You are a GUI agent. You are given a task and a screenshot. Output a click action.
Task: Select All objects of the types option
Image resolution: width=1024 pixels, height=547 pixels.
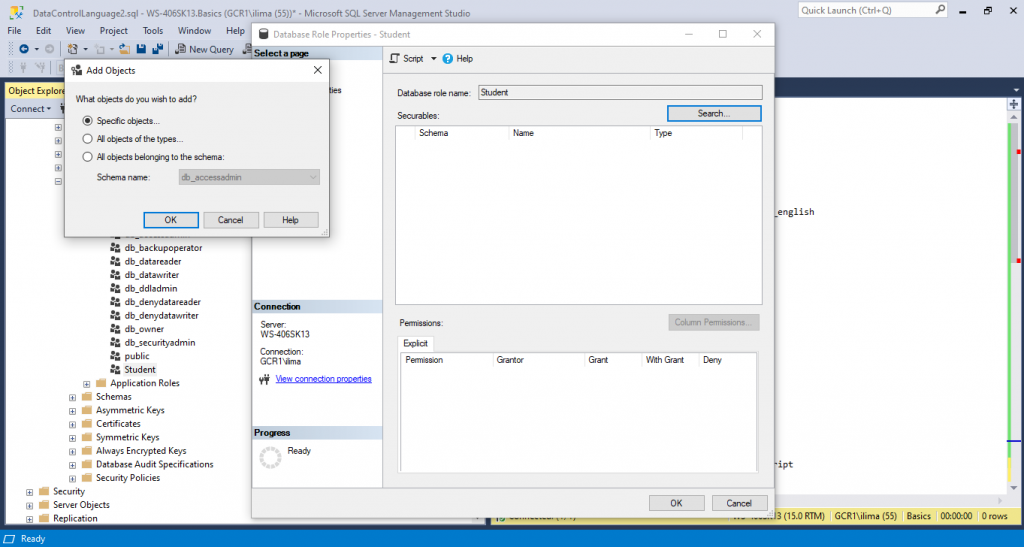click(x=88, y=138)
